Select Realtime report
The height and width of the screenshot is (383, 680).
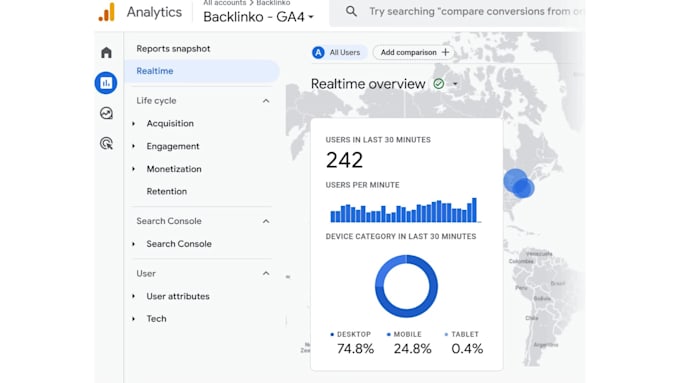tap(202, 71)
